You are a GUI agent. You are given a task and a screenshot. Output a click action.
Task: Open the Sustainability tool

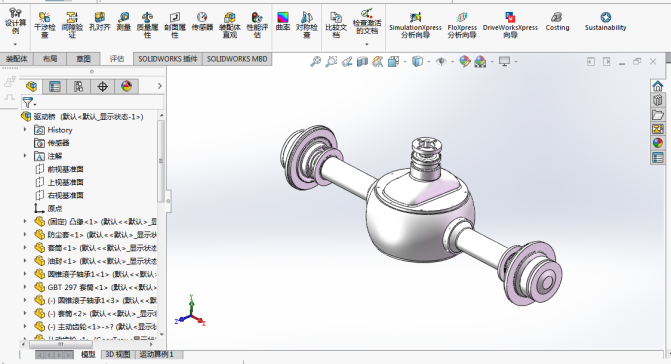pyautogui.click(x=606, y=21)
